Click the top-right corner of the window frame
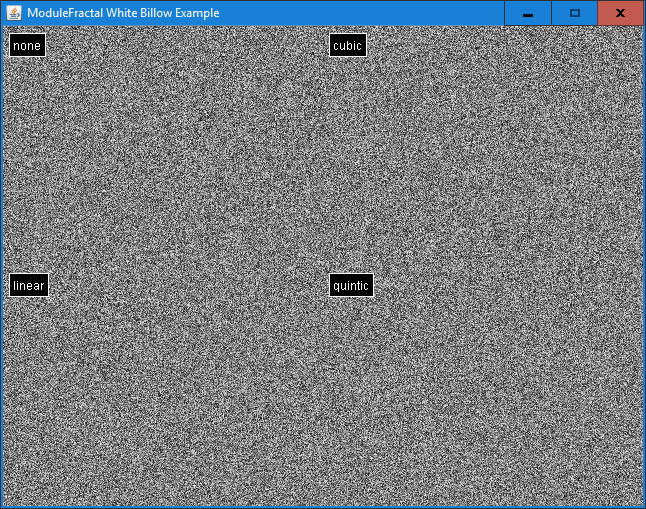The height and width of the screenshot is (509, 646). 644,1
